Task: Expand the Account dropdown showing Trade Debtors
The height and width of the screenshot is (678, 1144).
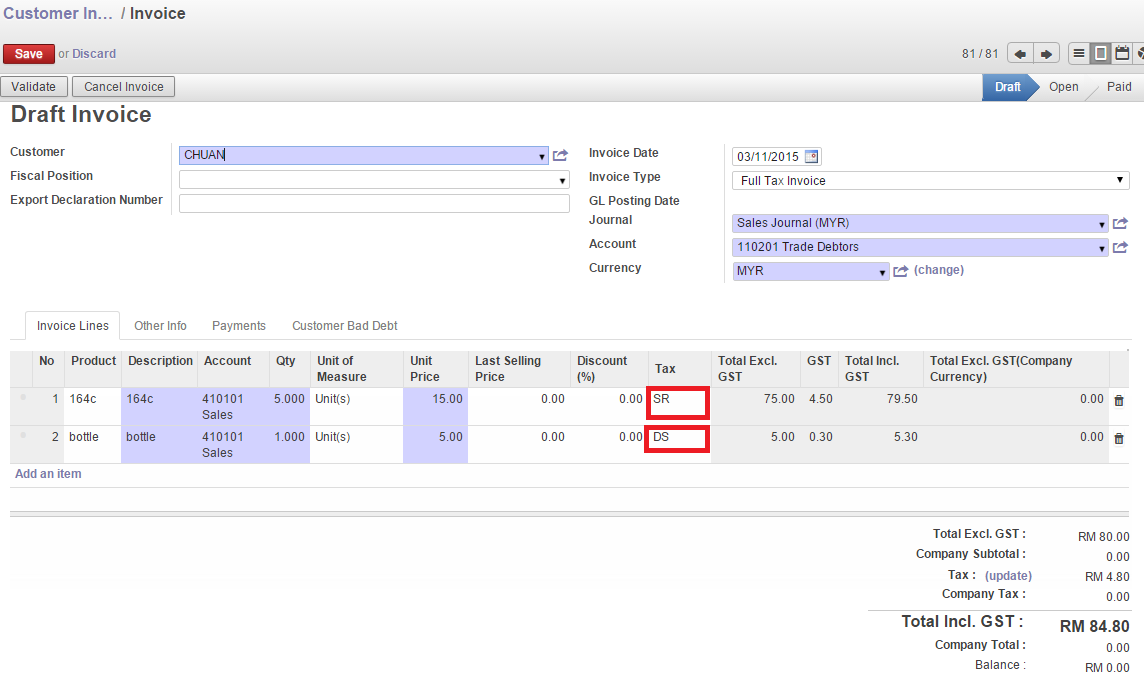Action: [x=1100, y=247]
